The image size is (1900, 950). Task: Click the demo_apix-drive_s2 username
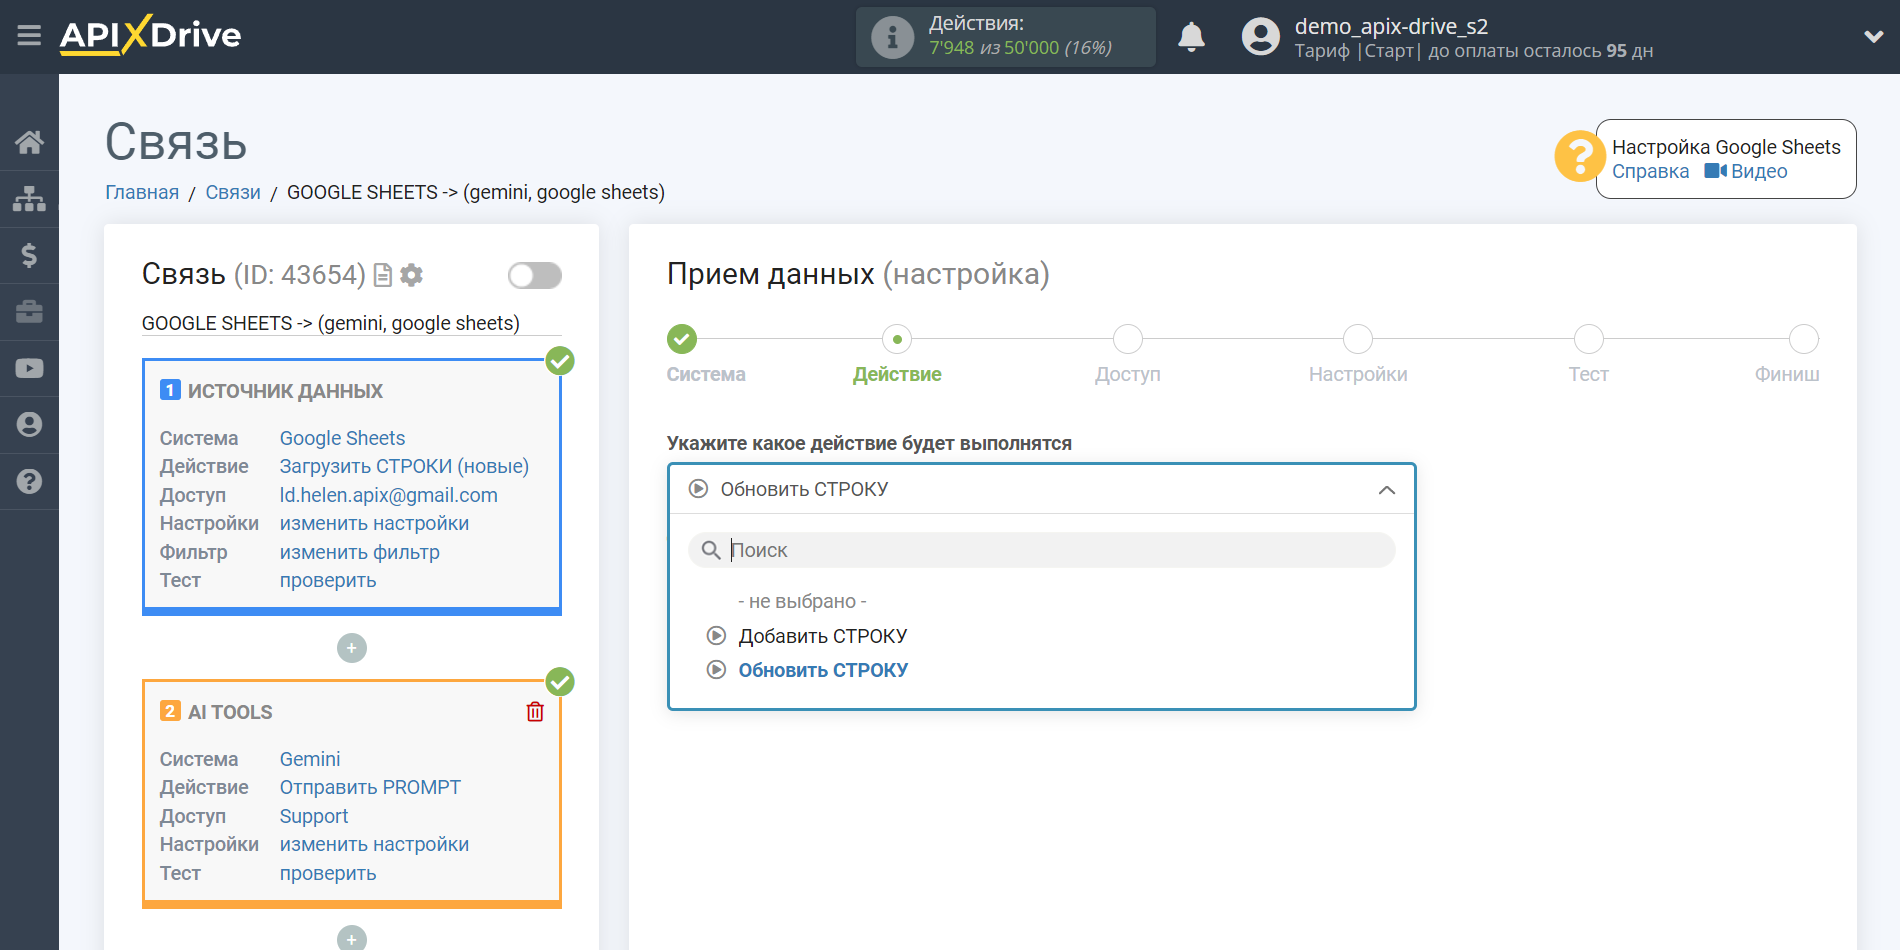click(x=1391, y=26)
